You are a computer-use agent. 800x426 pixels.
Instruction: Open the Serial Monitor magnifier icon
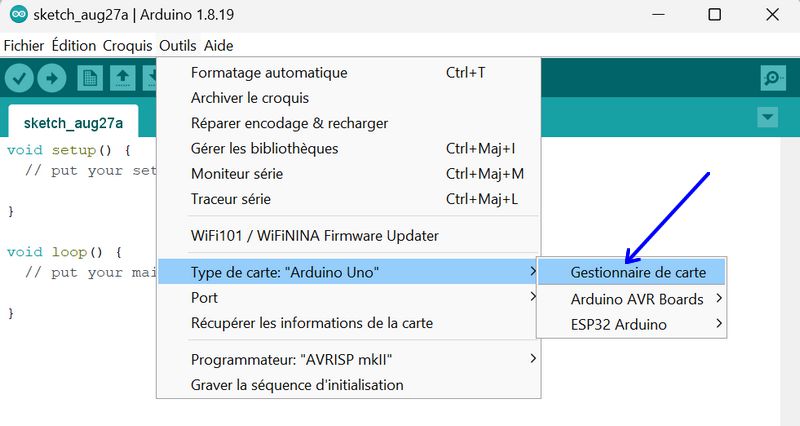pyautogui.click(x=773, y=78)
